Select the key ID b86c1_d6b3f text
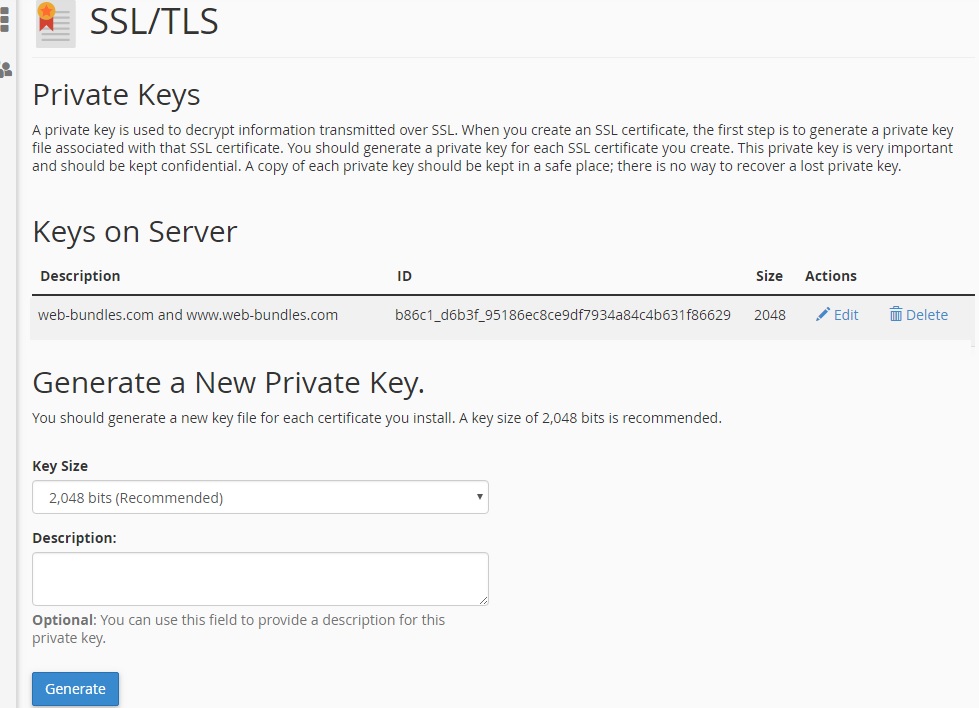Screen dimensions: 979x708 pos(563,315)
